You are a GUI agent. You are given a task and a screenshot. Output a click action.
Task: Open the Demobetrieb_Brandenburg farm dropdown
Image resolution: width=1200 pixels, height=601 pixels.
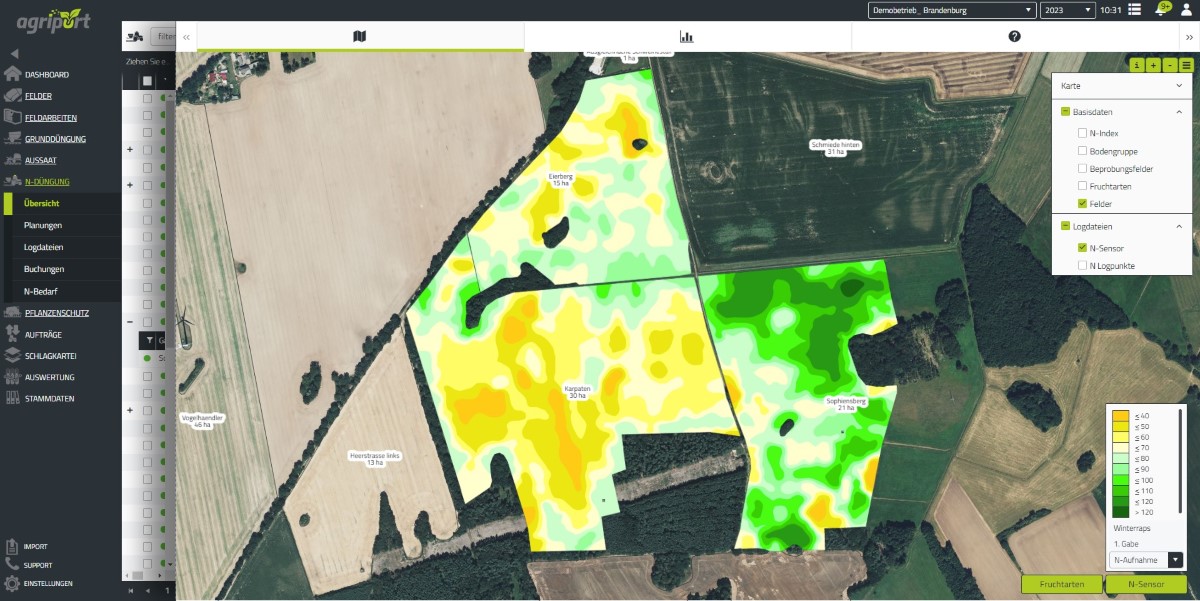click(x=951, y=10)
